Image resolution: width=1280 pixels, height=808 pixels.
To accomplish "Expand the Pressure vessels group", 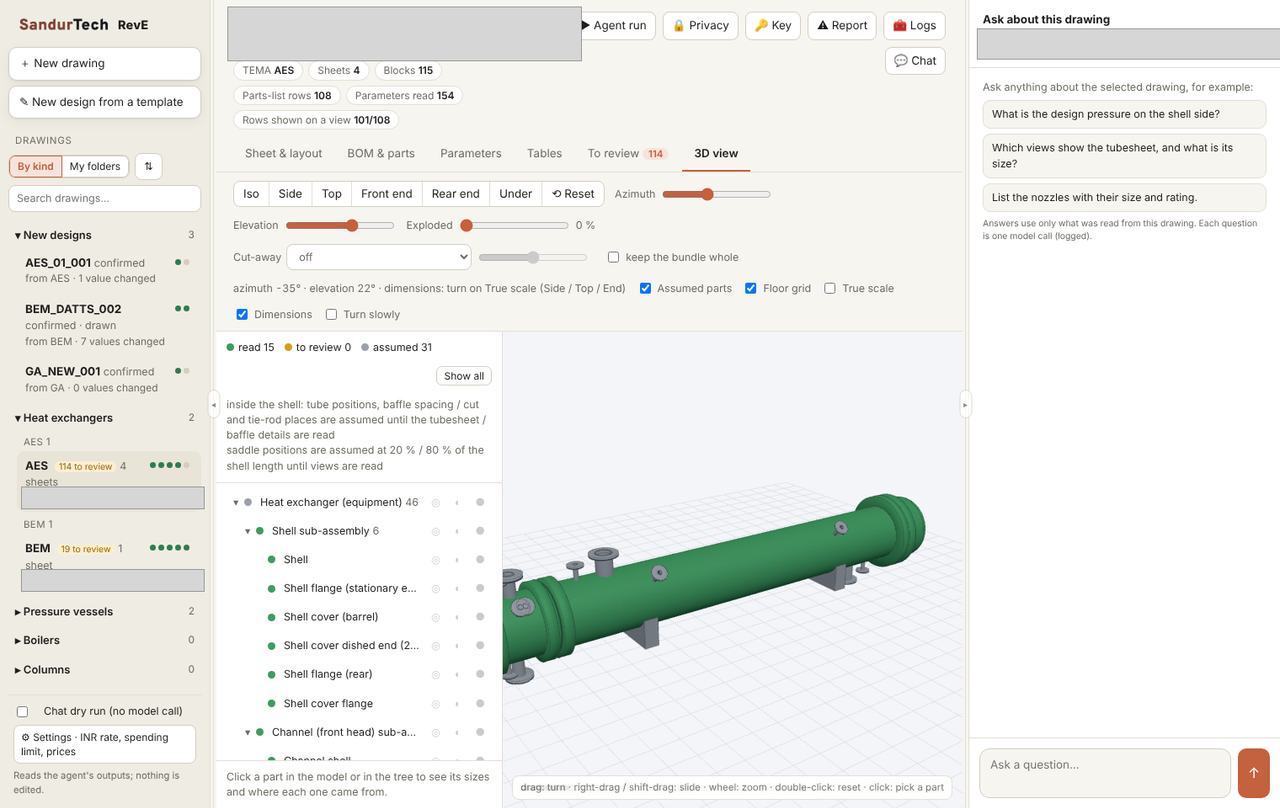I will (x=105, y=611).
